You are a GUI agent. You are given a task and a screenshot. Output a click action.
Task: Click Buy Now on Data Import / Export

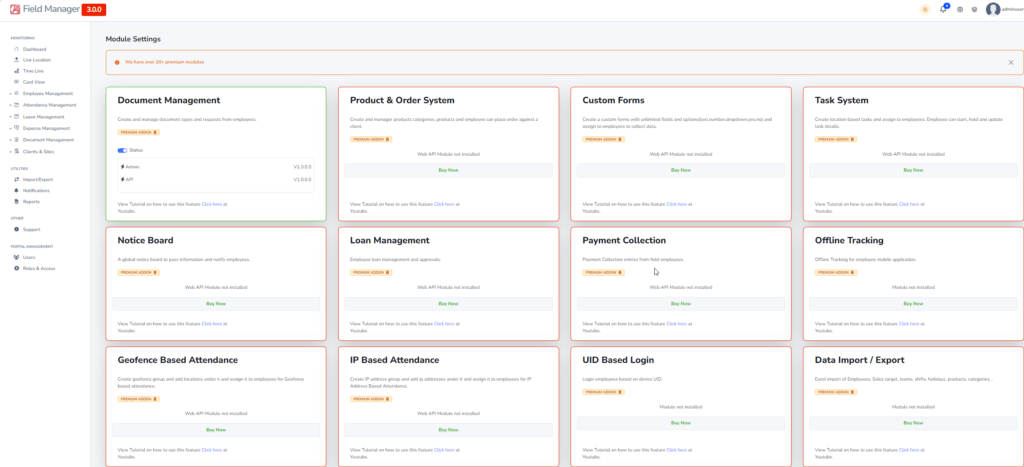pos(913,423)
